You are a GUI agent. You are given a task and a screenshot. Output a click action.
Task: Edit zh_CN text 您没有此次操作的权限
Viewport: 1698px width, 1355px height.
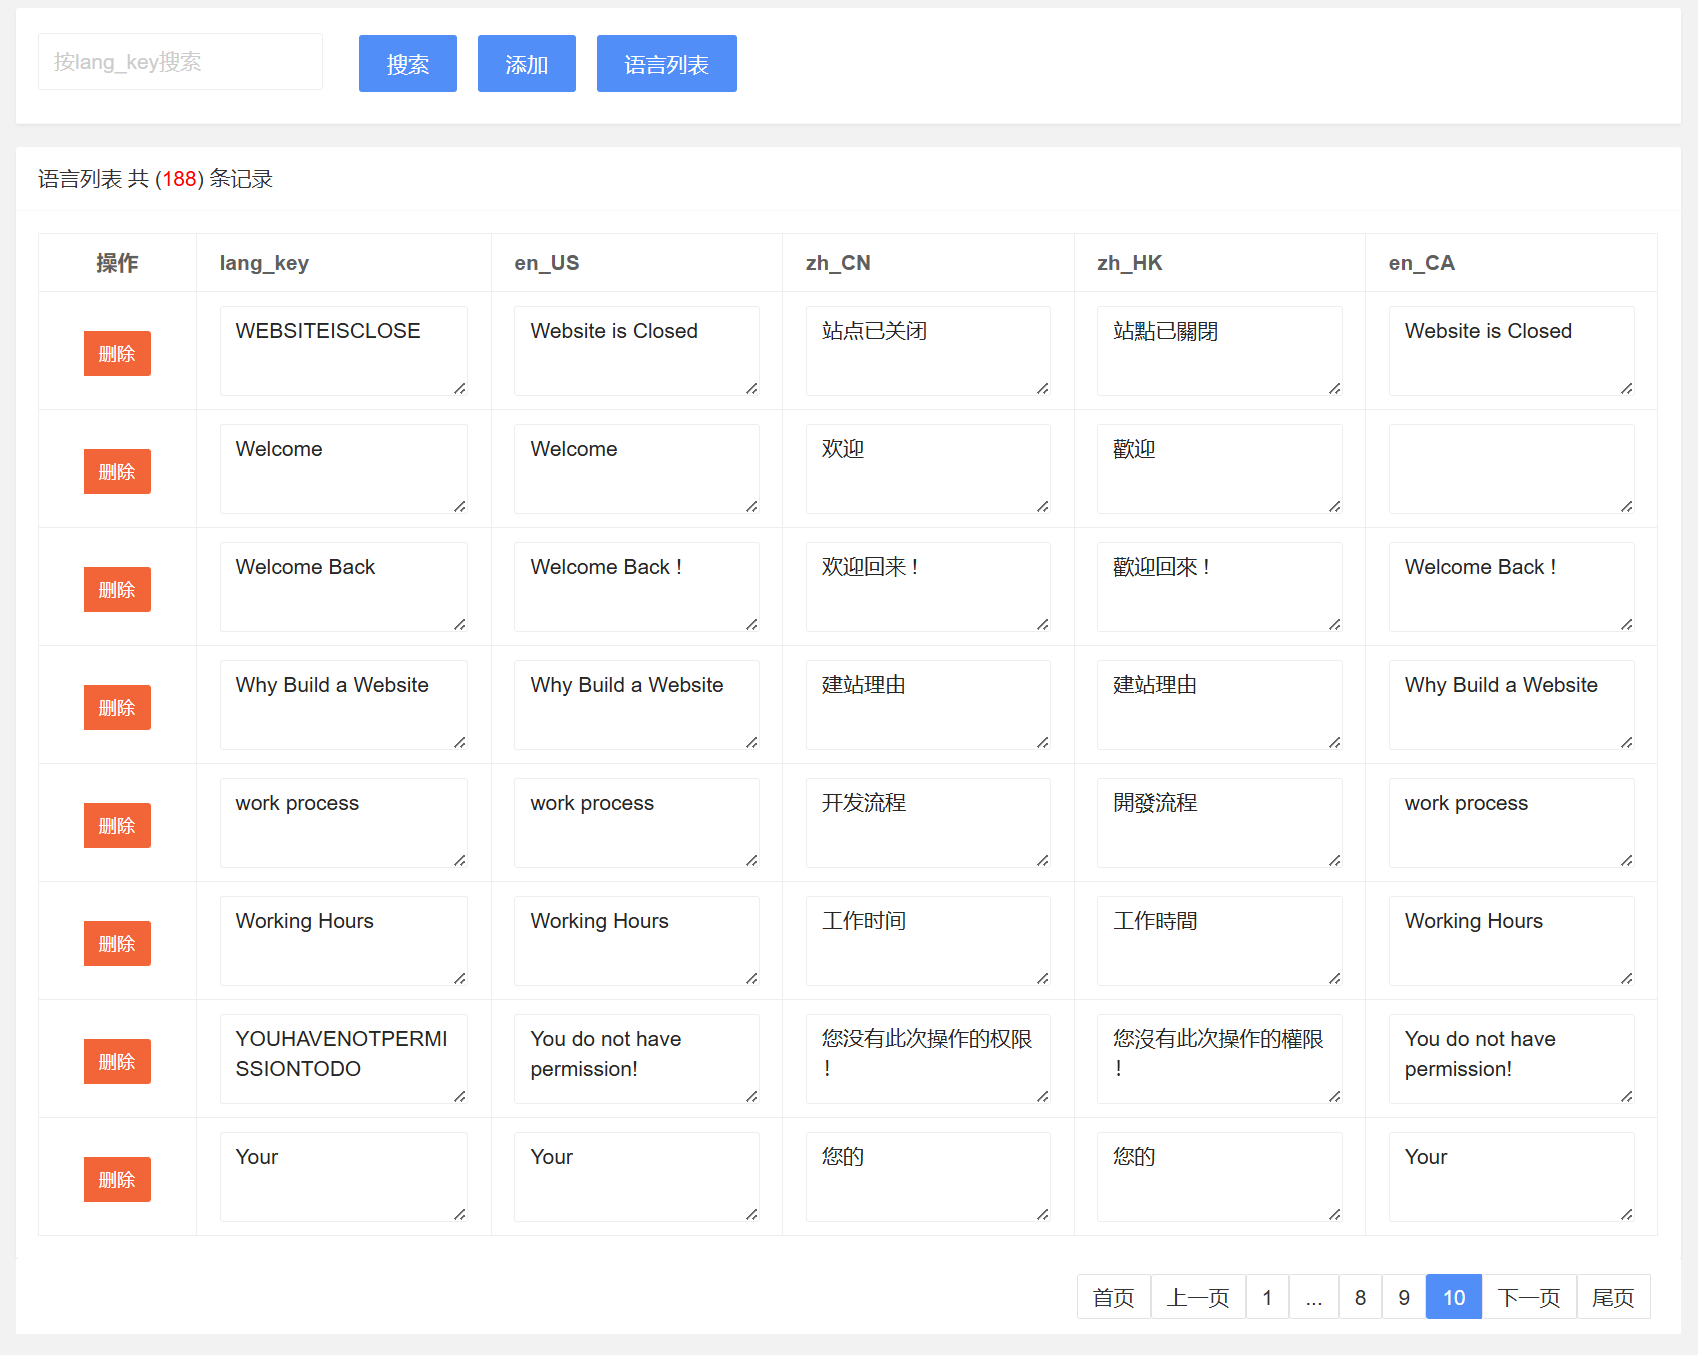tap(928, 1059)
